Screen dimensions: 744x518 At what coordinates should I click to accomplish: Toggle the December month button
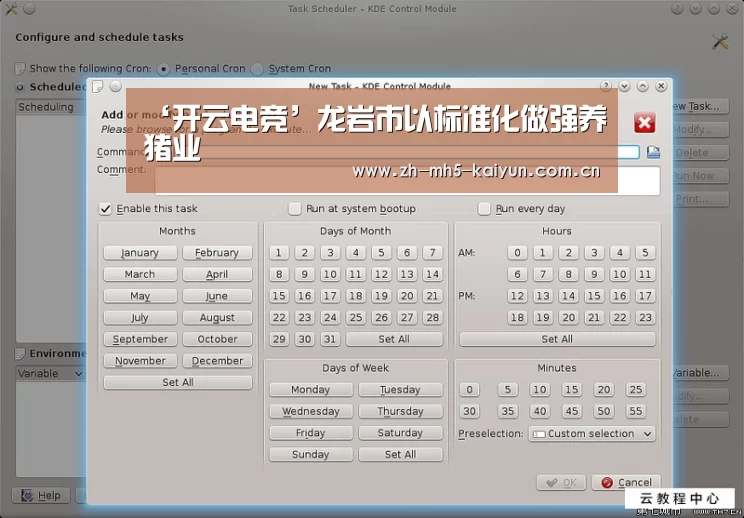click(217, 361)
